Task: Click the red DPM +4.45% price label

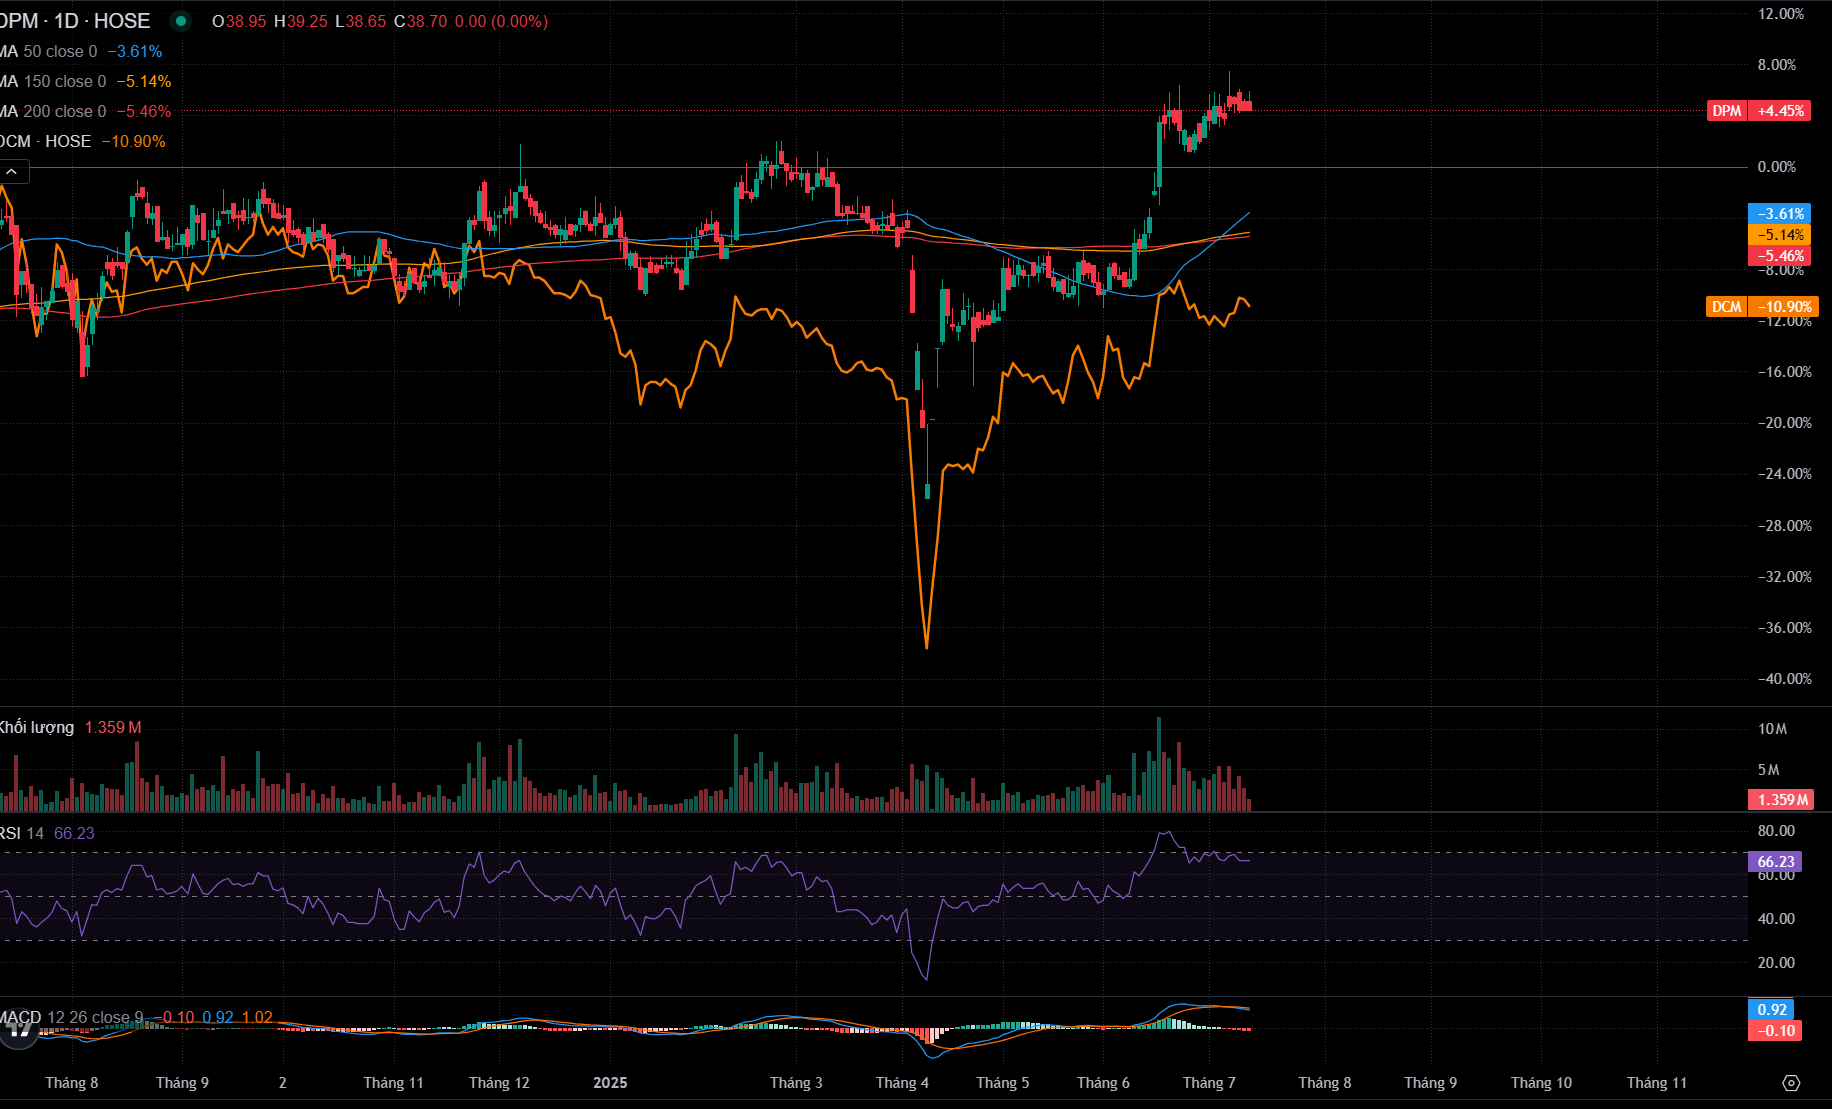Action: pyautogui.click(x=1758, y=111)
